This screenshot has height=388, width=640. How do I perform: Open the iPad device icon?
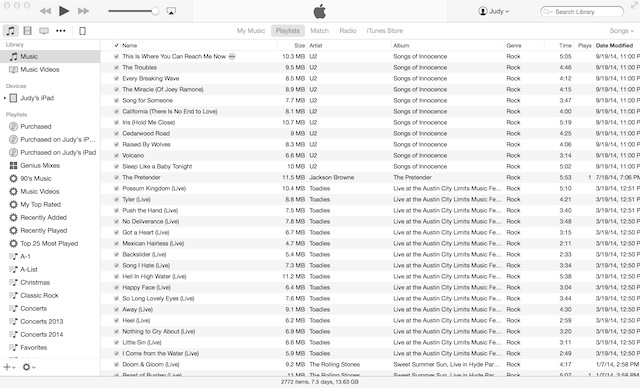(x=82, y=31)
